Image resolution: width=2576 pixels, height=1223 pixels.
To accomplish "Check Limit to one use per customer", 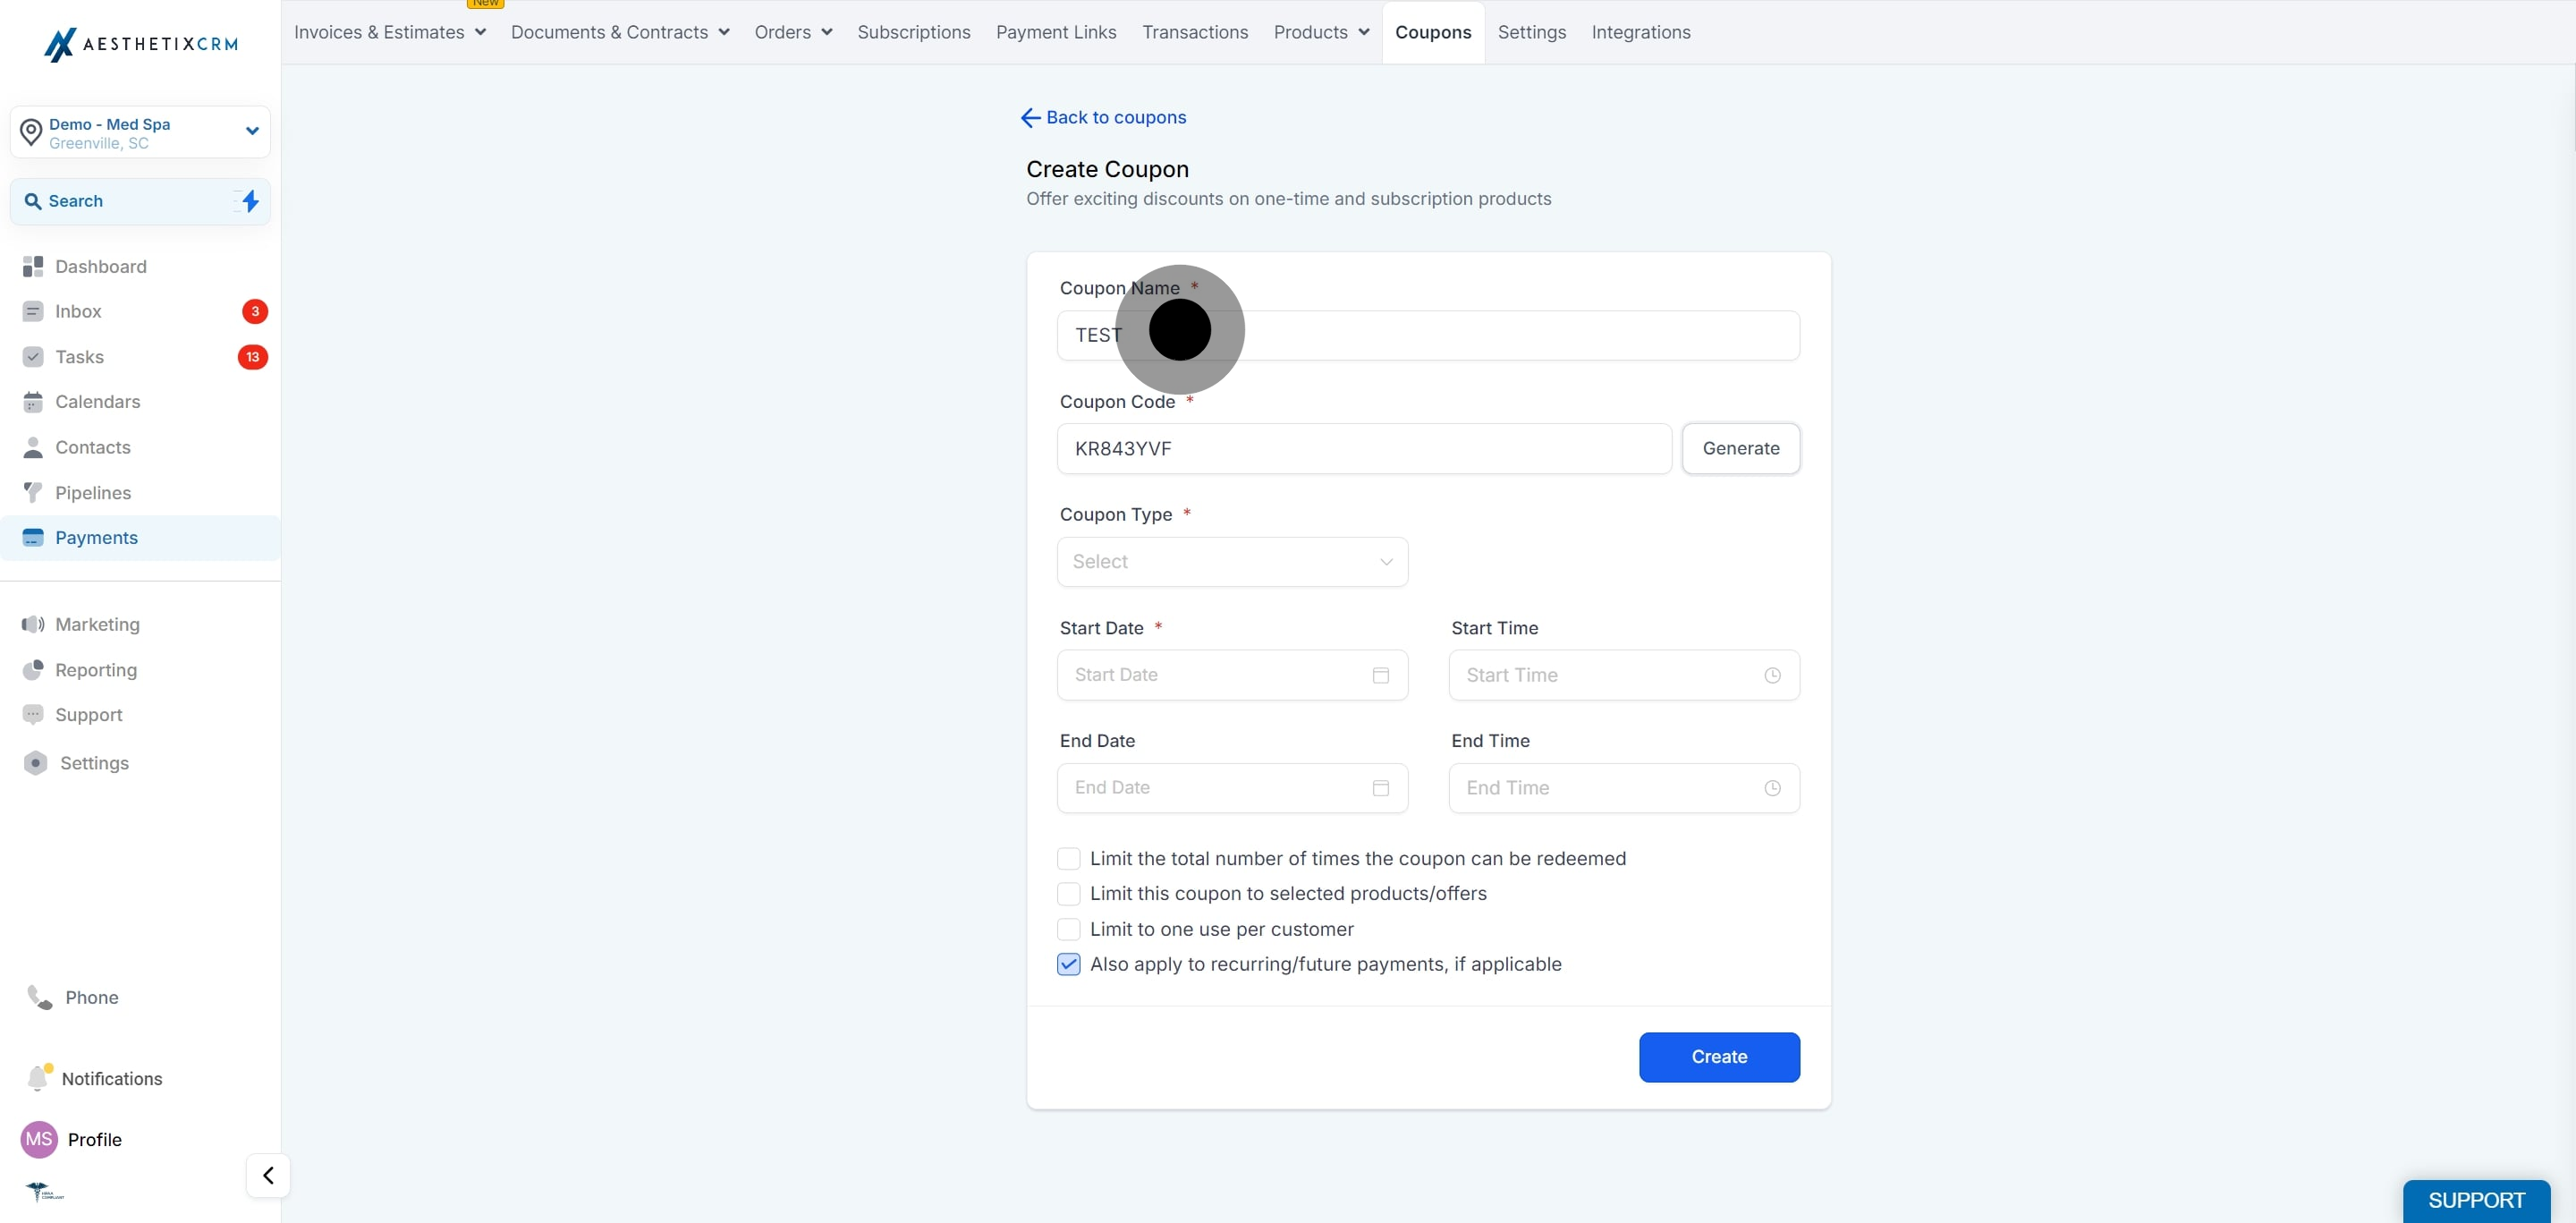I will click(x=1068, y=929).
